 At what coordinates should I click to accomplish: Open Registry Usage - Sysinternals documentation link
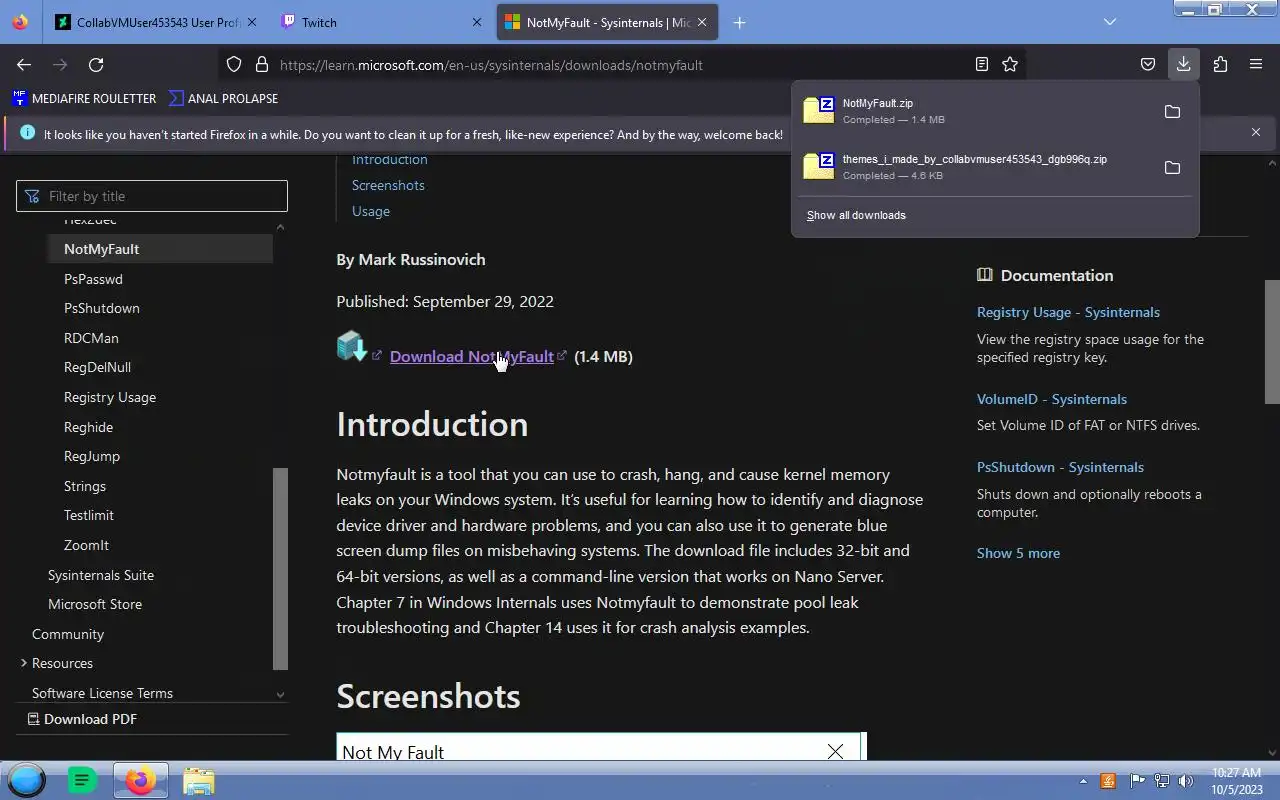[x=1068, y=312]
